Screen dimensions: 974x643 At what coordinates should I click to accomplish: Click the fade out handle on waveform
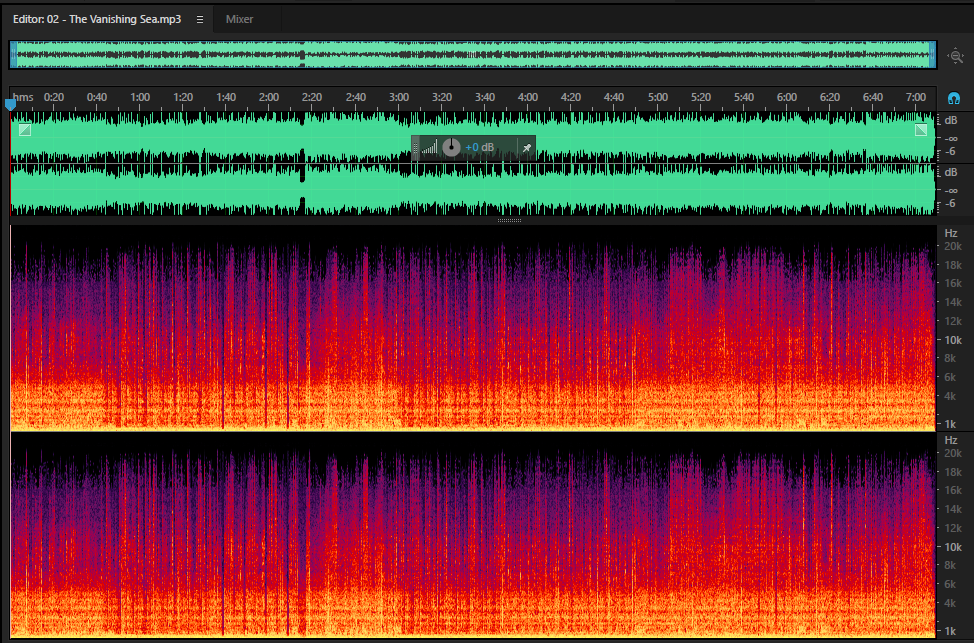coord(921,129)
